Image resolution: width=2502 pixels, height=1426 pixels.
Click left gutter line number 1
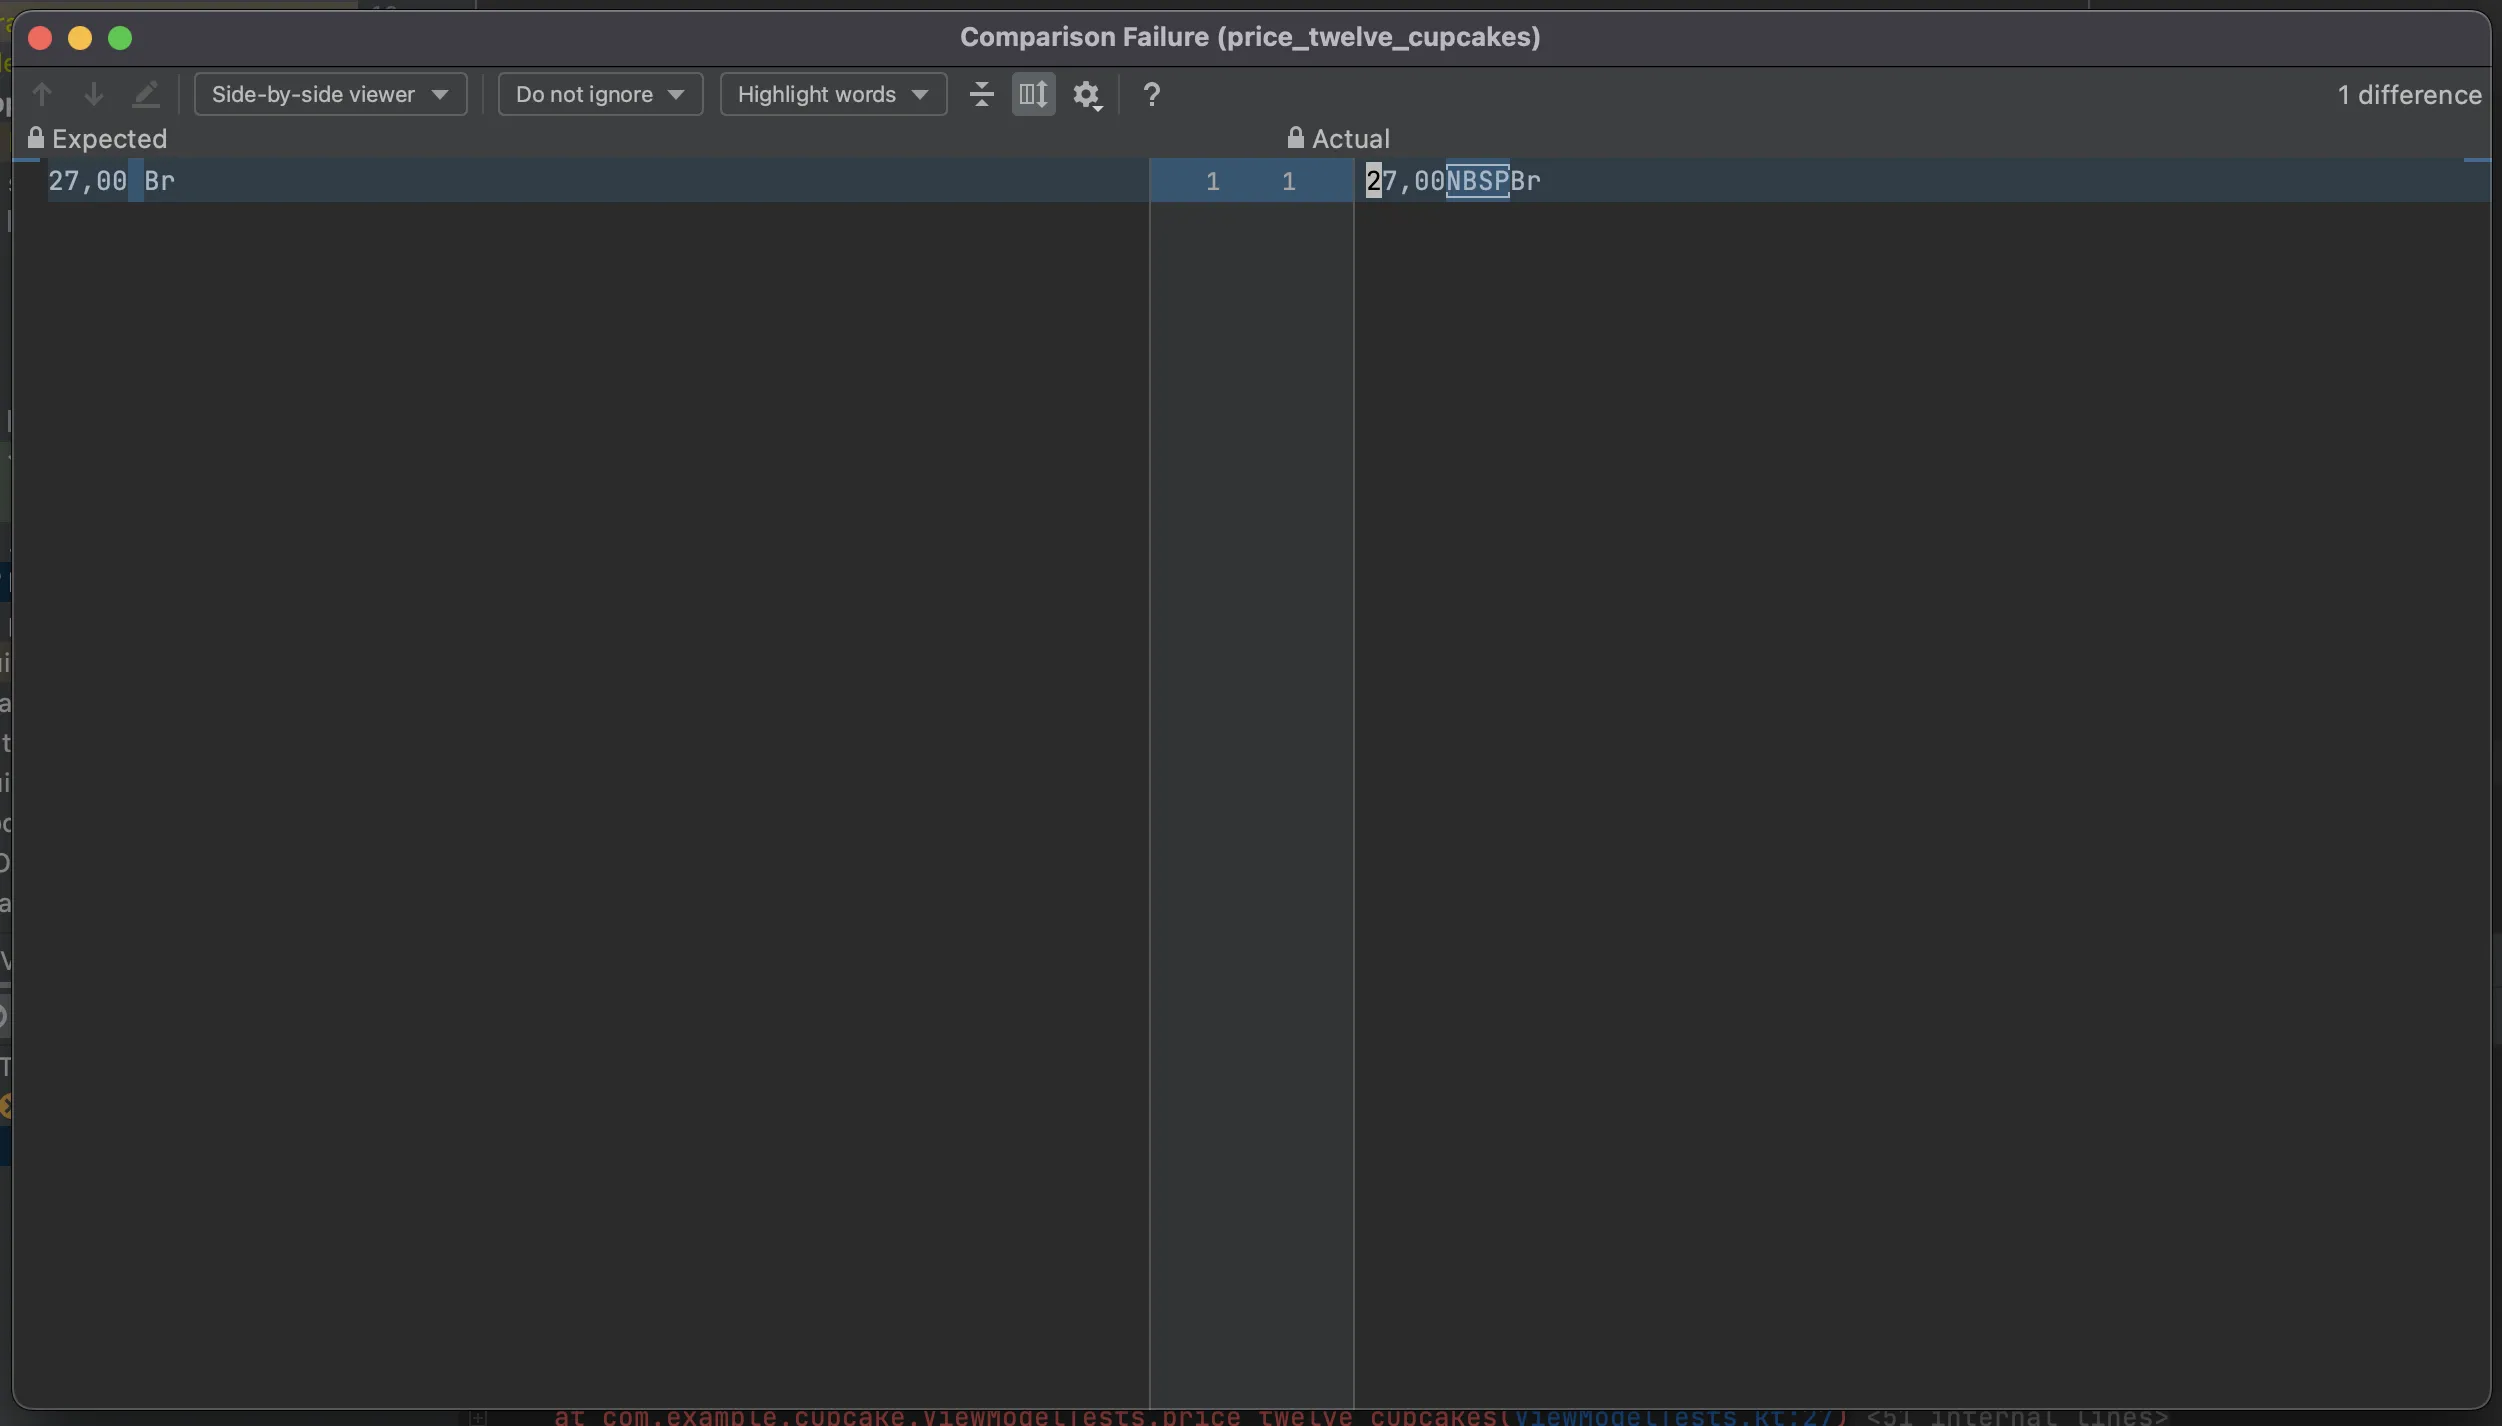click(1212, 181)
